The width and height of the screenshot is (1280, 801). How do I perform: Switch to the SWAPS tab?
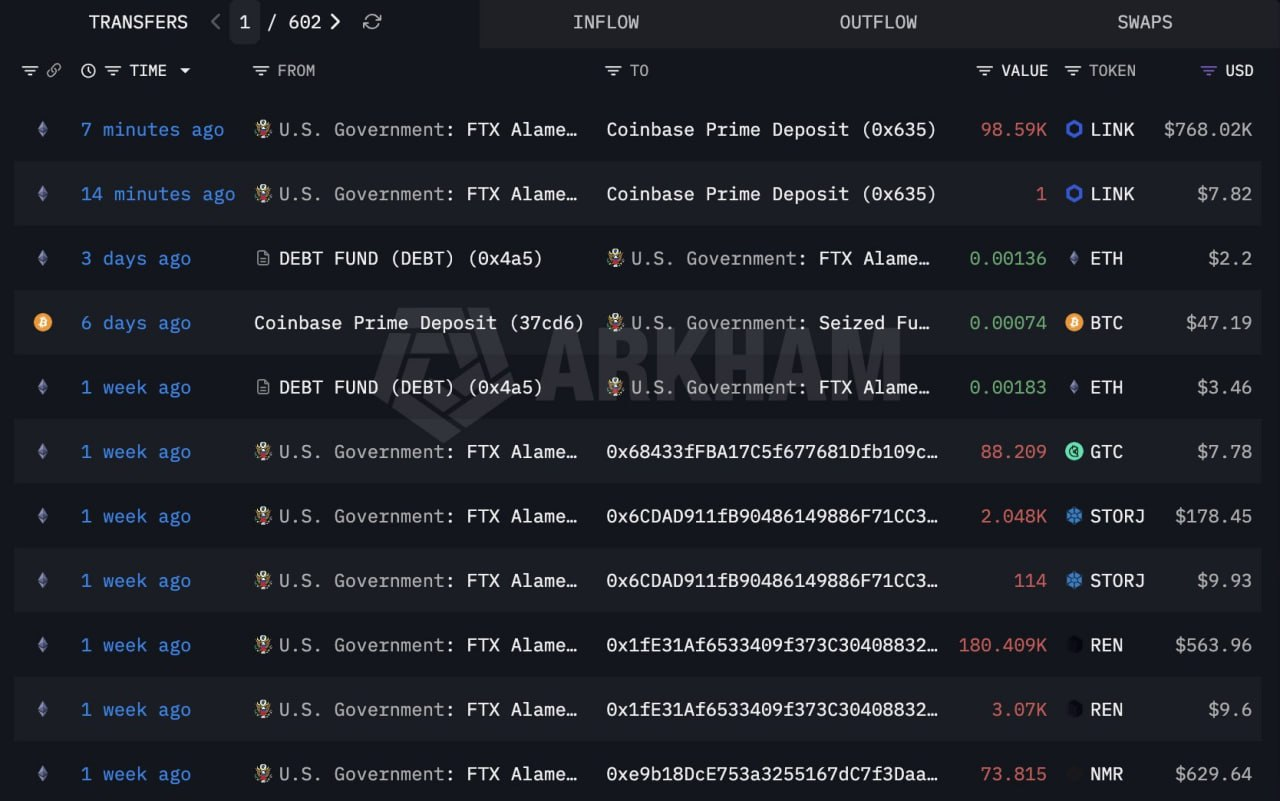1145,22
